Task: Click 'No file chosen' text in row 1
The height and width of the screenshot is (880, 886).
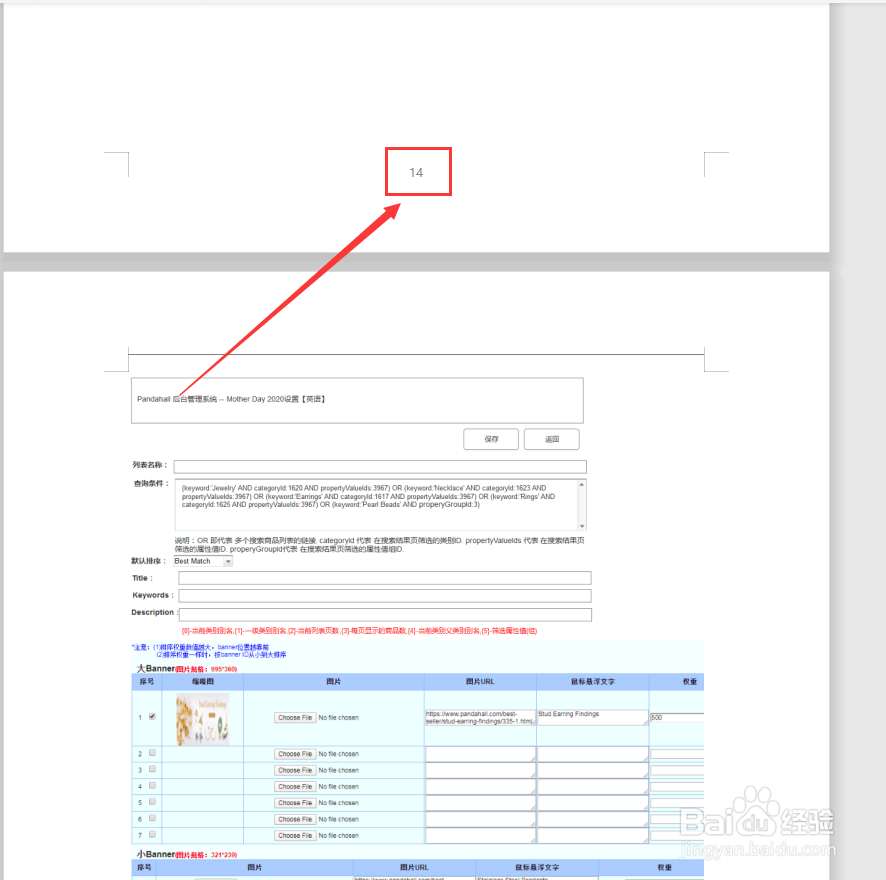Action: [x=338, y=718]
